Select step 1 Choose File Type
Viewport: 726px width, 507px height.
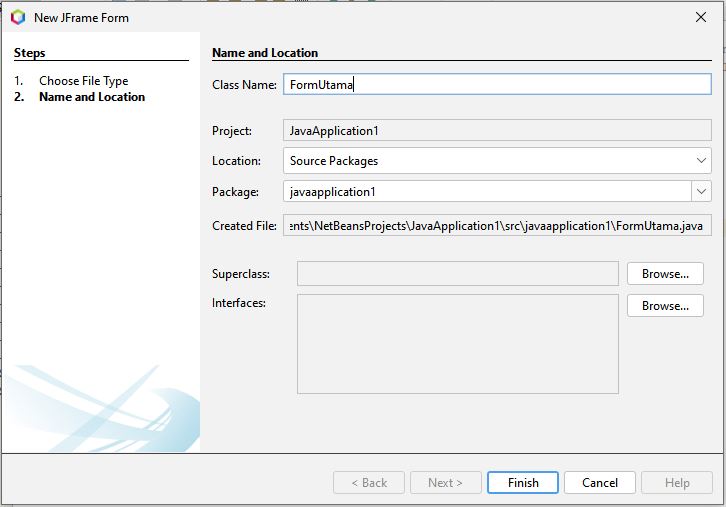click(x=83, y=81)
